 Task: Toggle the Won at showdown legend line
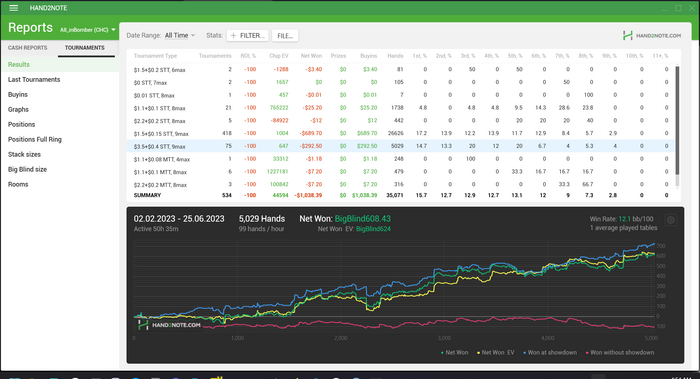coord(550,353)
